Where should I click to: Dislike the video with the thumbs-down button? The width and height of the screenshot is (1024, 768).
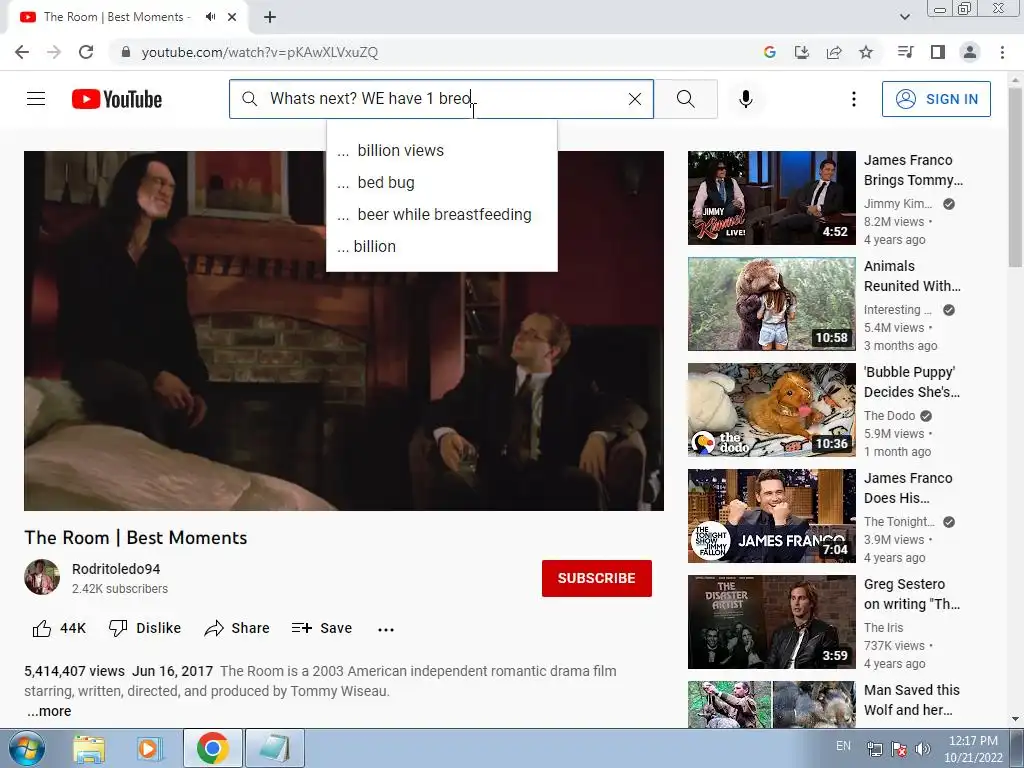(144, 628)
